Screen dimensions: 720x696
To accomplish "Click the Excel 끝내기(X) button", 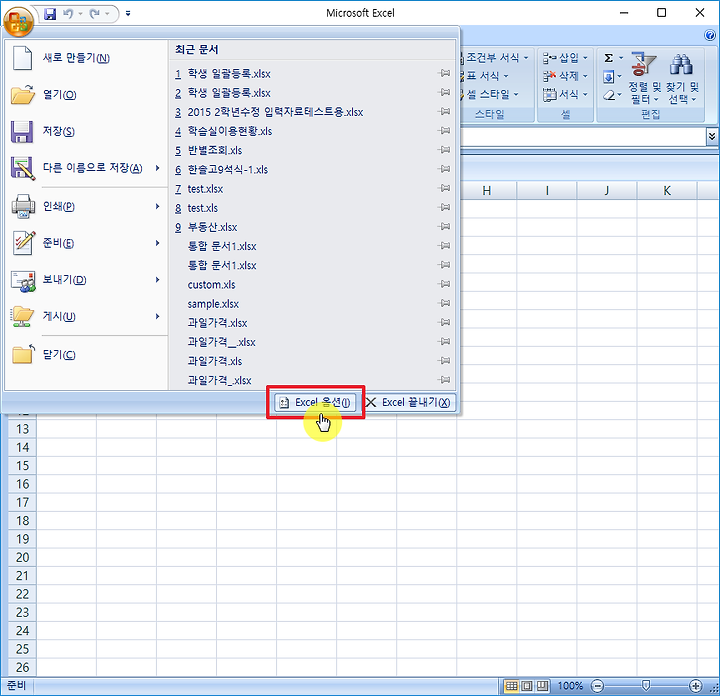I will click(x=408, y=403).
